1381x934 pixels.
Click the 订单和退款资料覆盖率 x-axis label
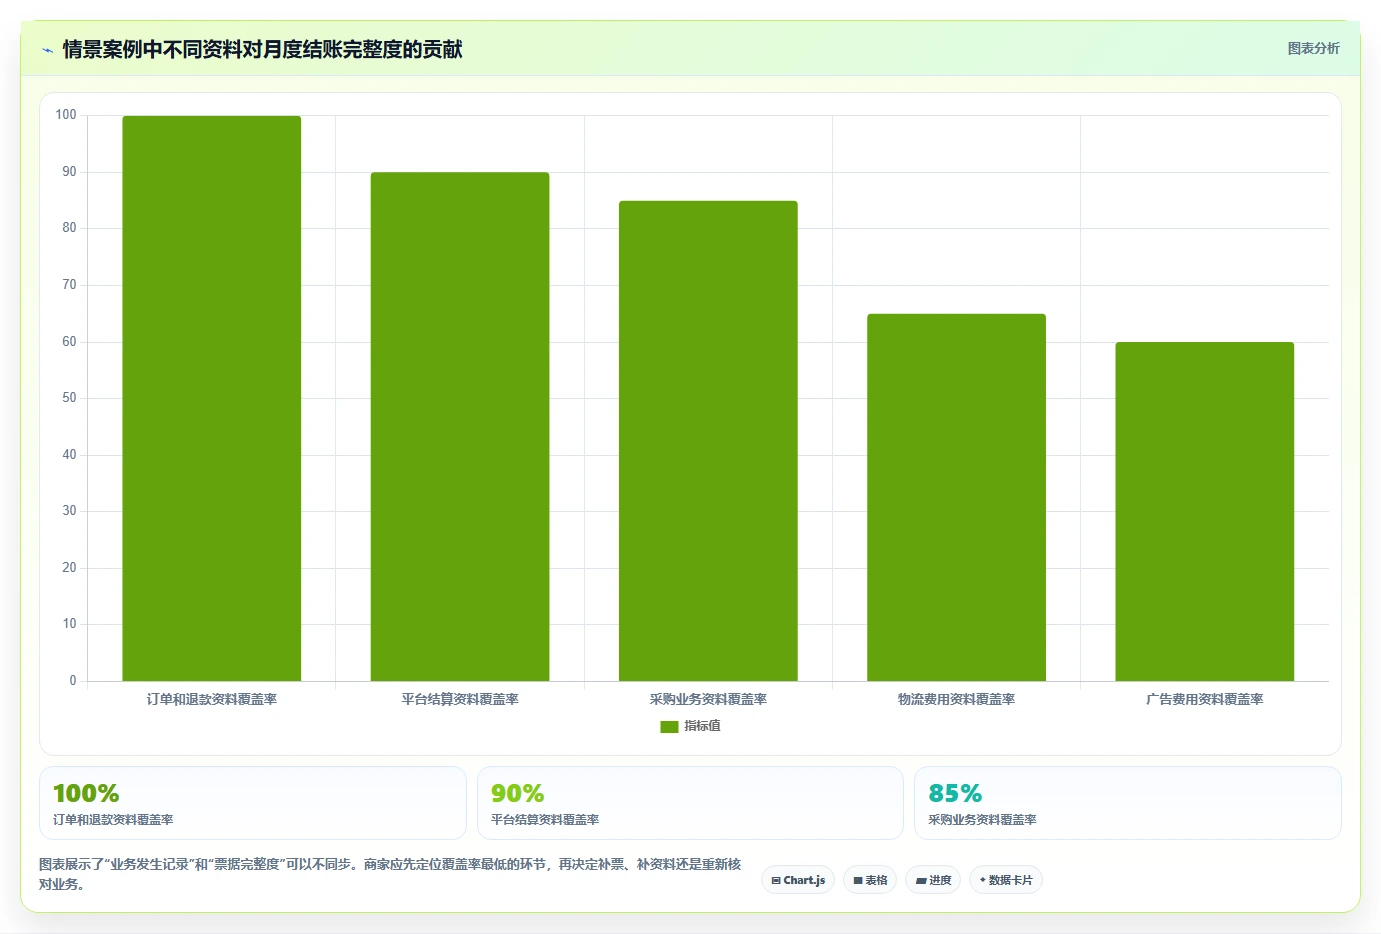[212, 699]
